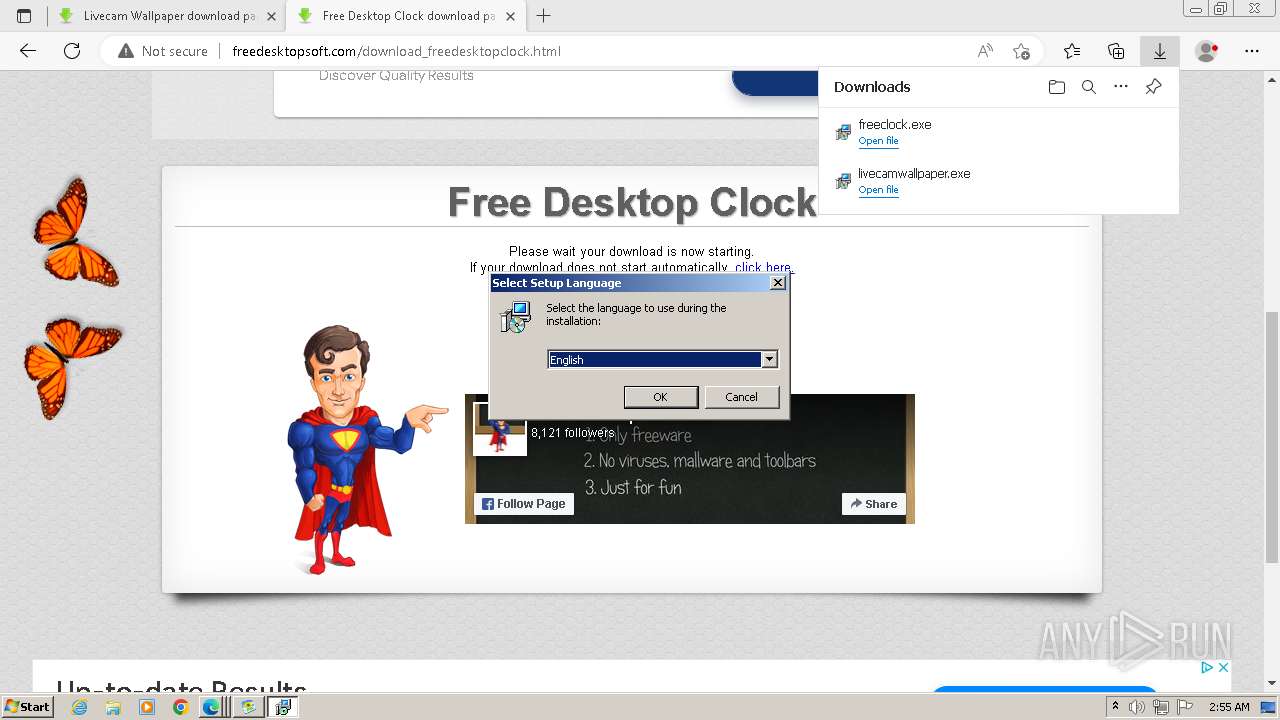Open file link under livecamwallpaper.exe
Viewport: 1280px width, 720px height.
878,190
